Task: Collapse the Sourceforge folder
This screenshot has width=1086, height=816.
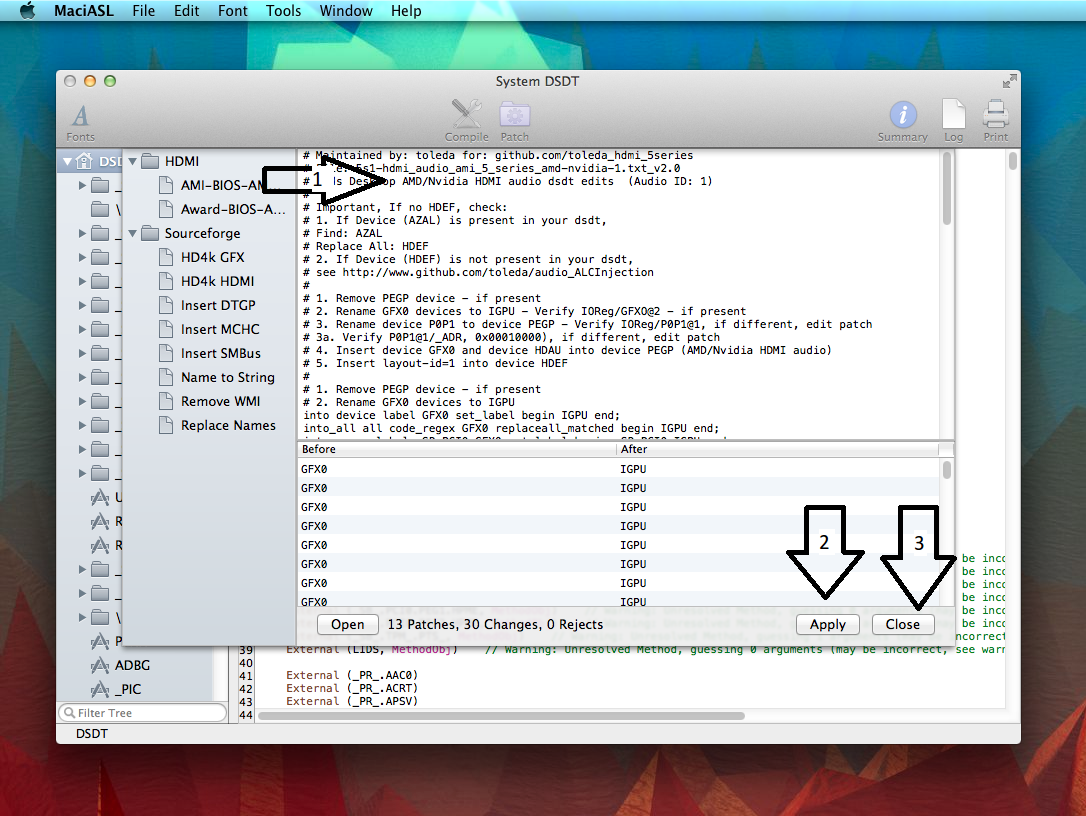Action: pyautogui.click(x=134, y=233)
